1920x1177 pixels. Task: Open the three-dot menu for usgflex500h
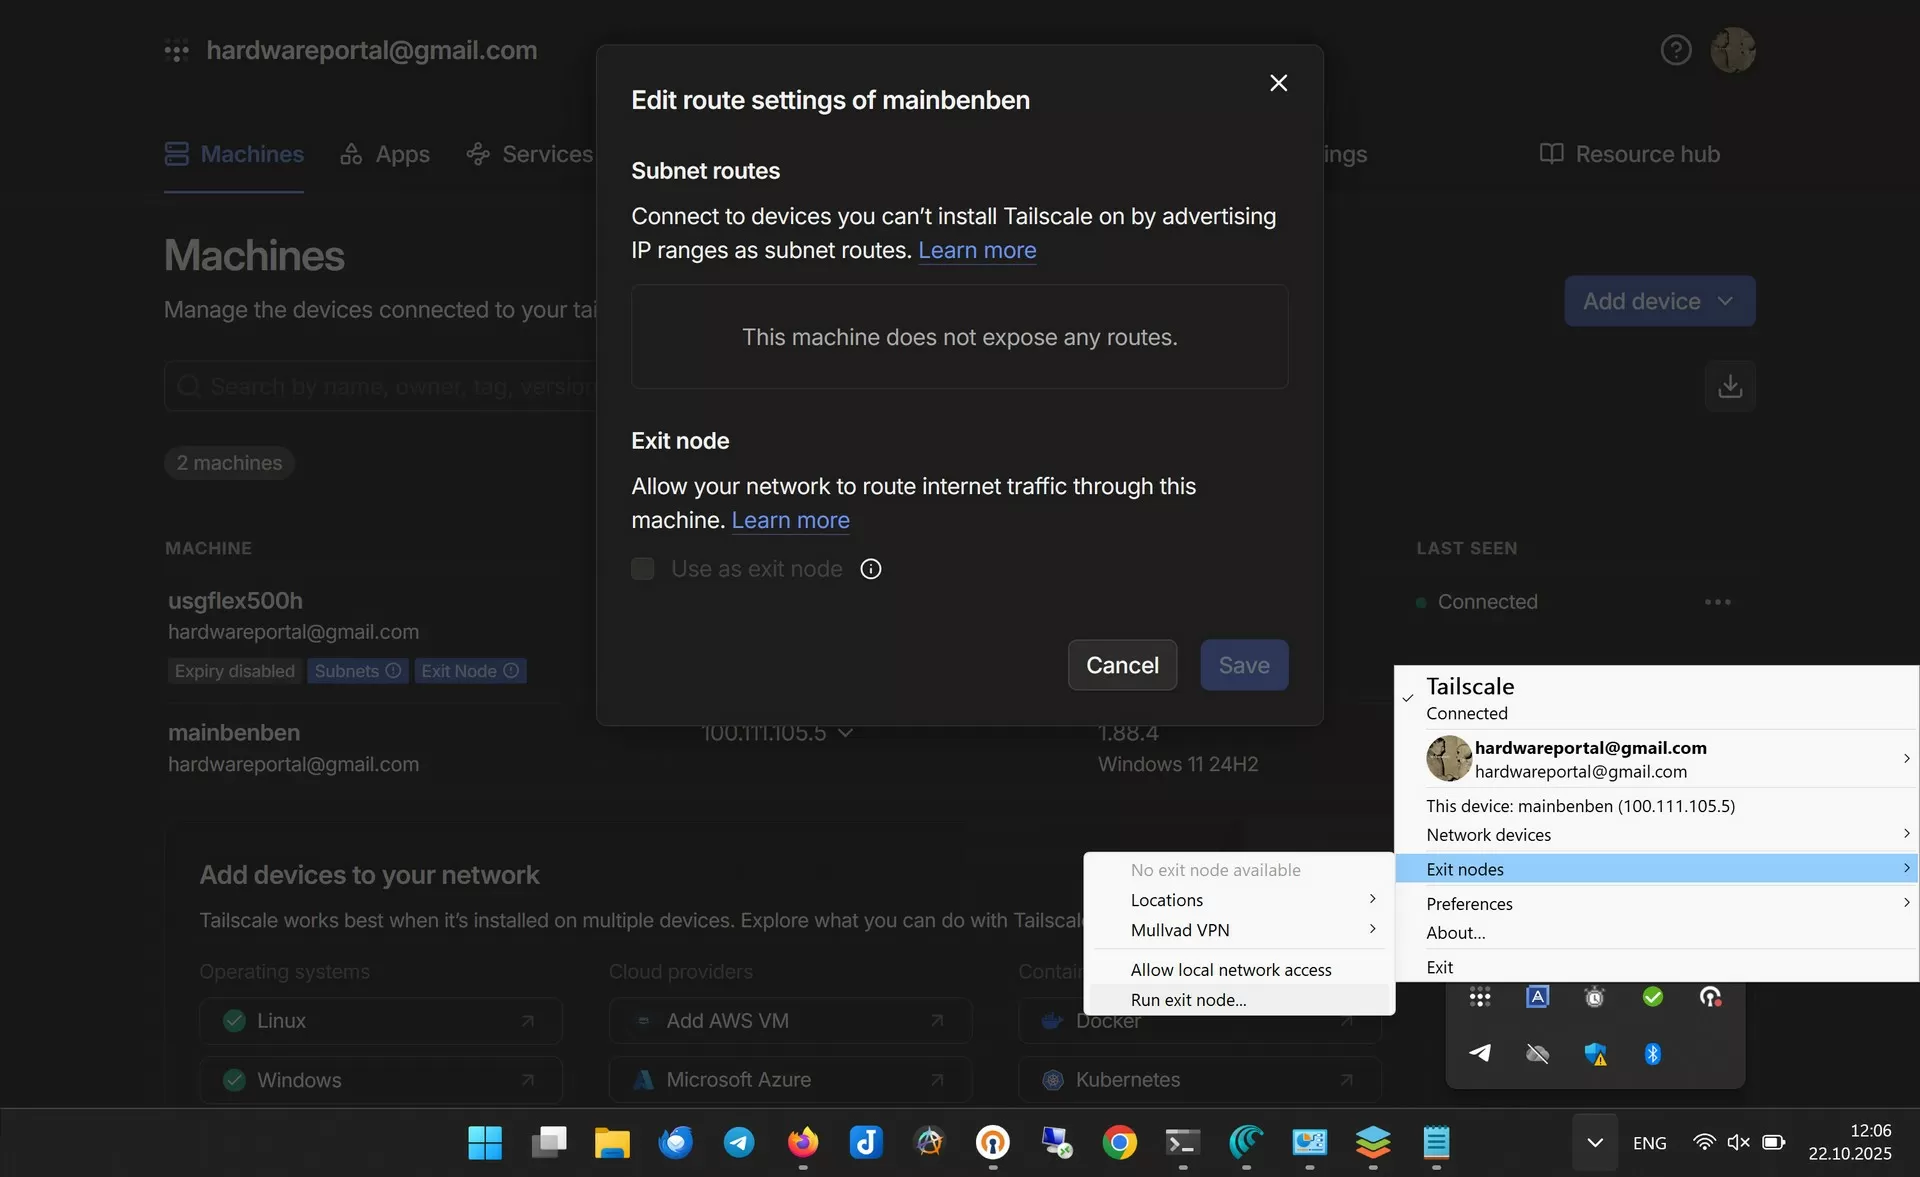click(1717, 602)
